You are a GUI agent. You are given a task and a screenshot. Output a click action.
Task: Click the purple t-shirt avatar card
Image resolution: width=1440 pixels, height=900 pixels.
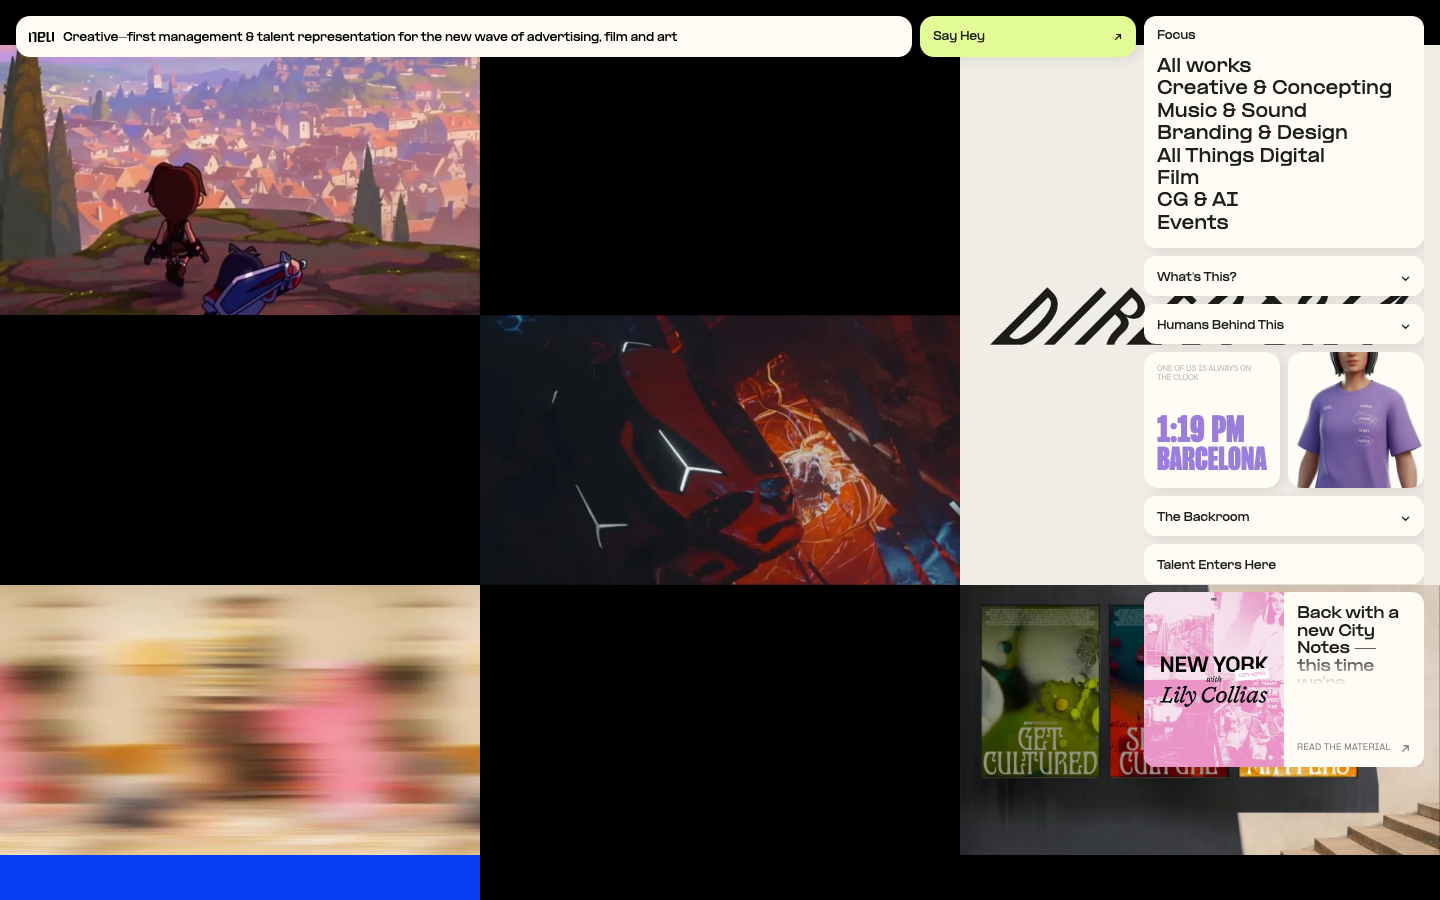1355,420
